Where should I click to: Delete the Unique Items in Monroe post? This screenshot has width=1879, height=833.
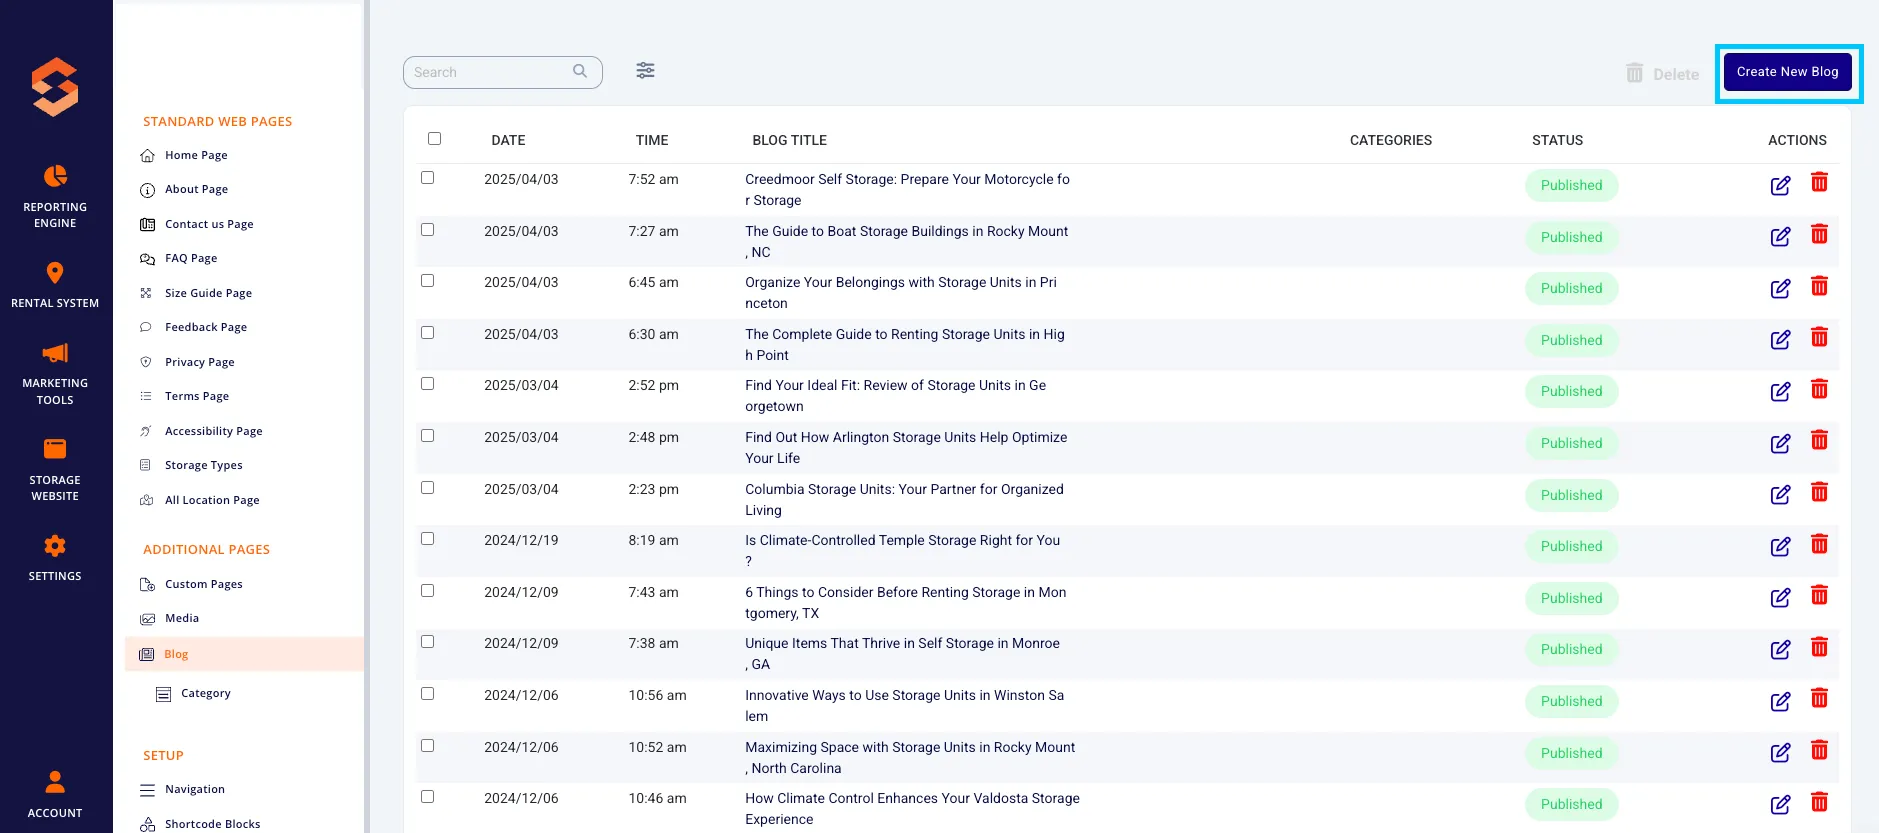coord(1819,647)
